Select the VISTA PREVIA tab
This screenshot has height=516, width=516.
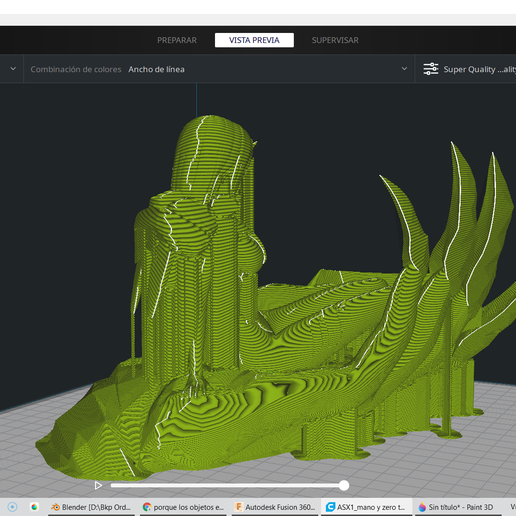pyautogui.click(x=254, y=40)
